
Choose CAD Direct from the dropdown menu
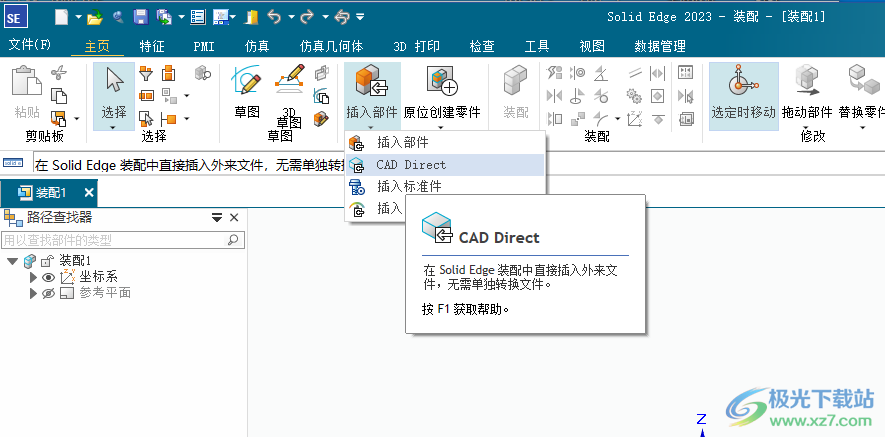tap(445, 165)
